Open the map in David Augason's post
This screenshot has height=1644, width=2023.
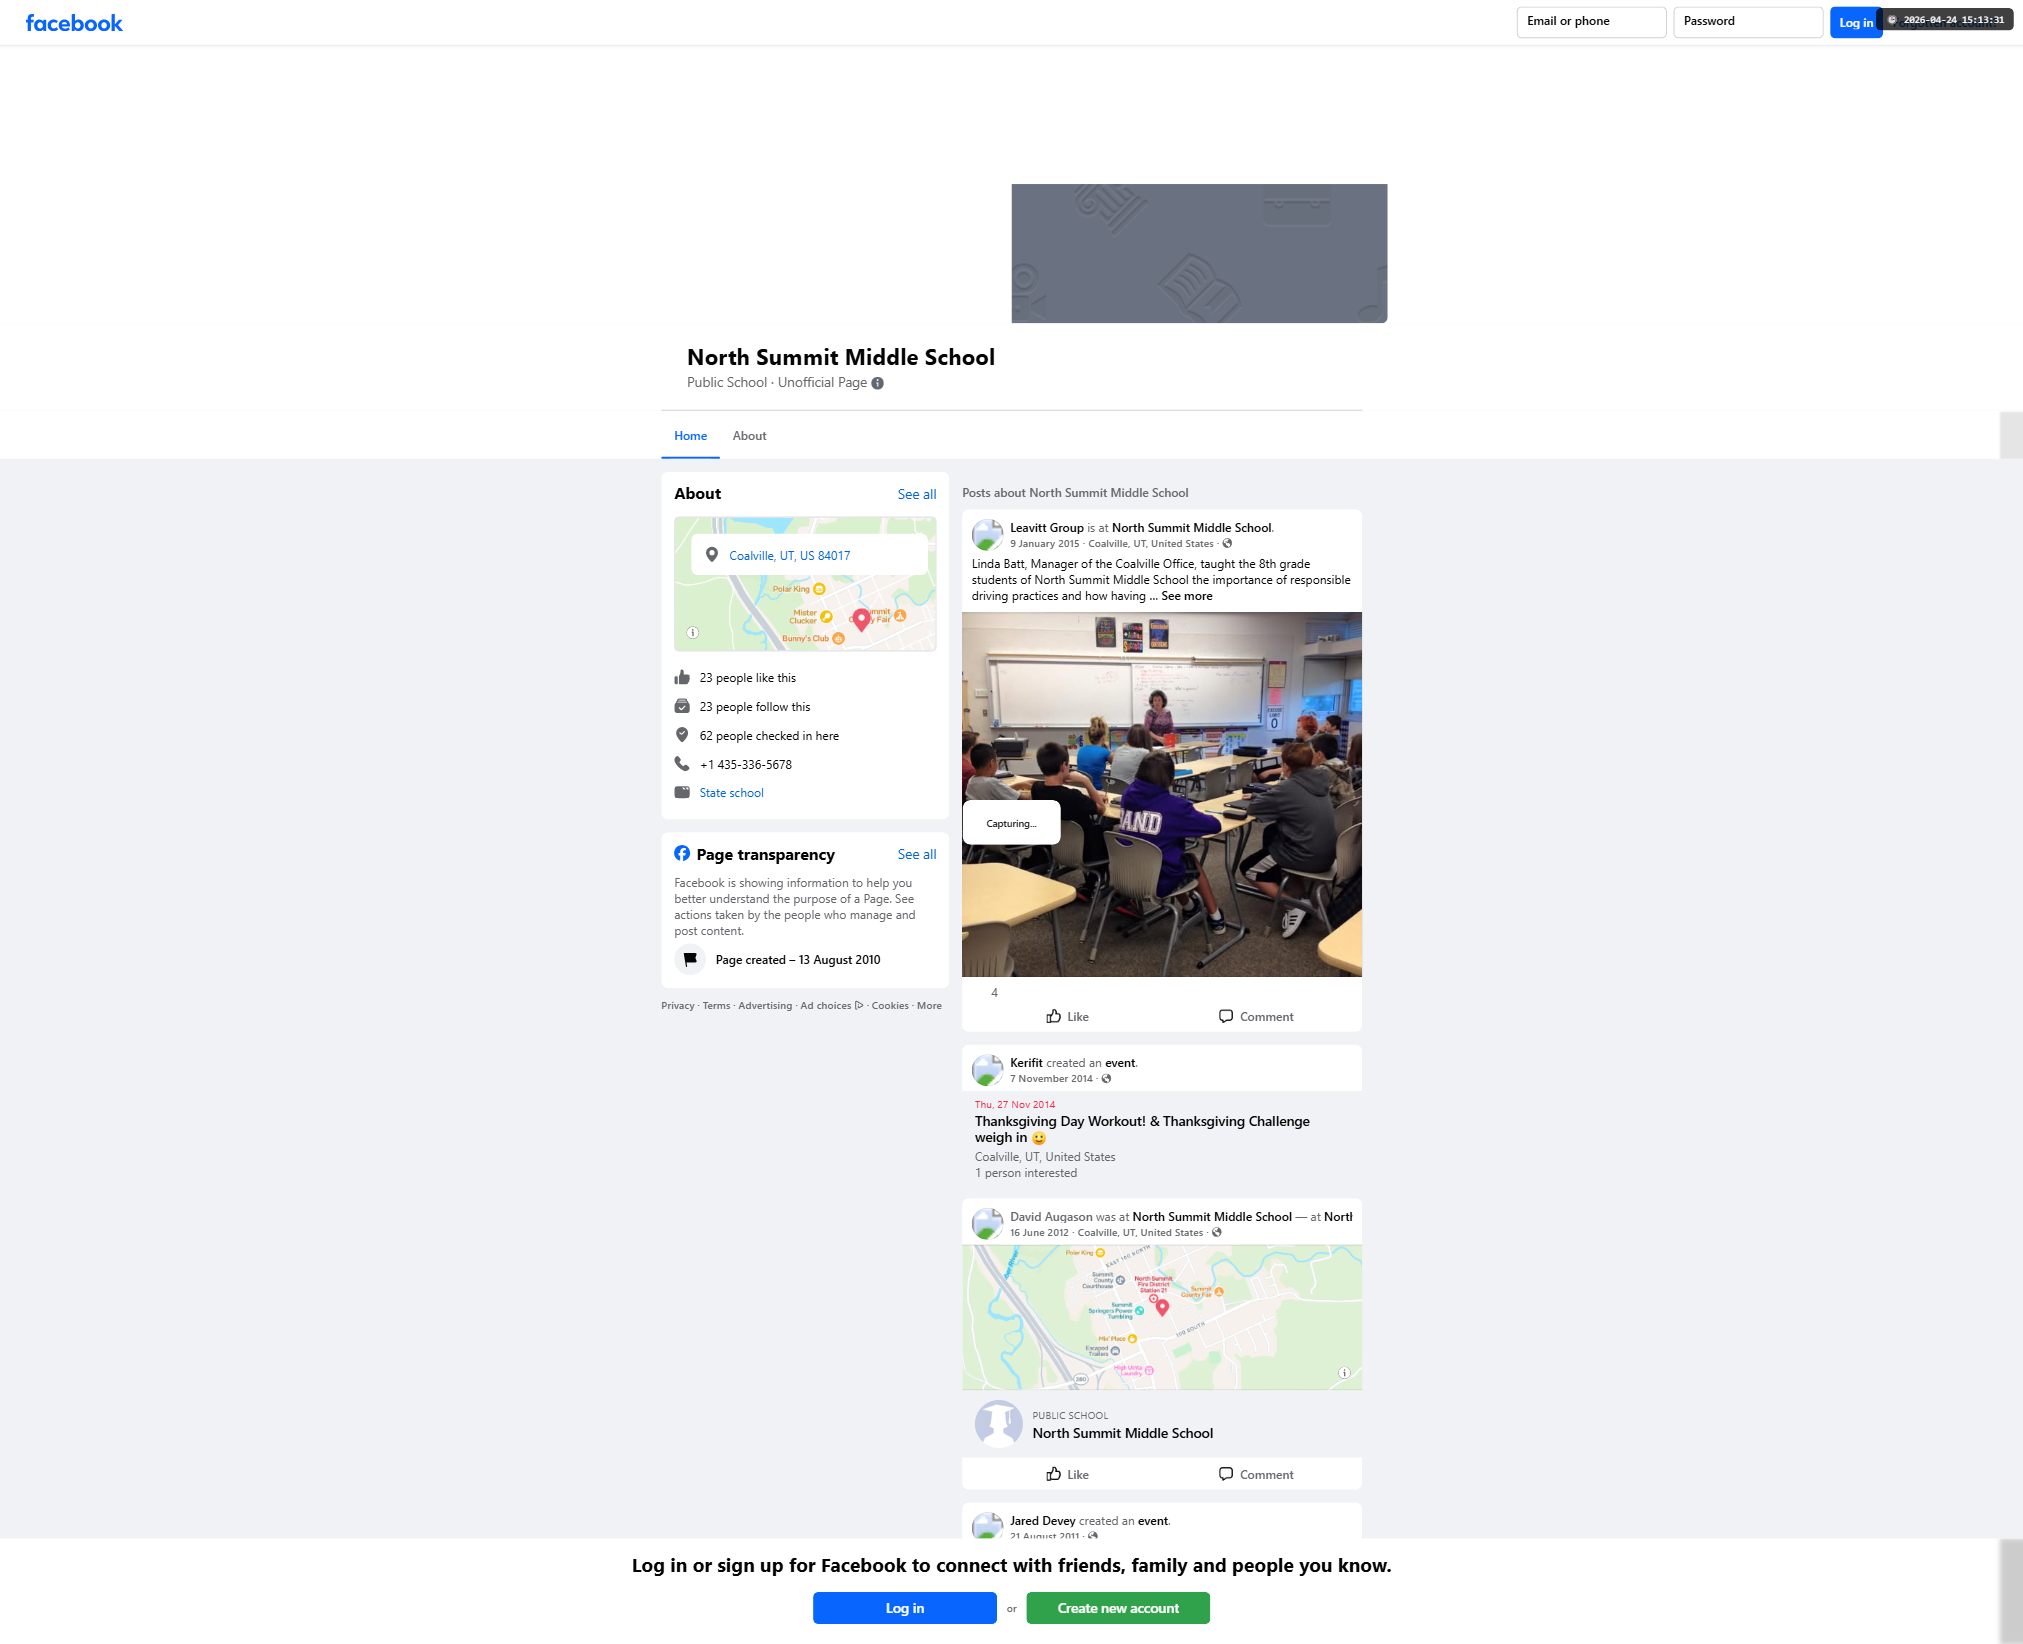click(1162, 1317)
